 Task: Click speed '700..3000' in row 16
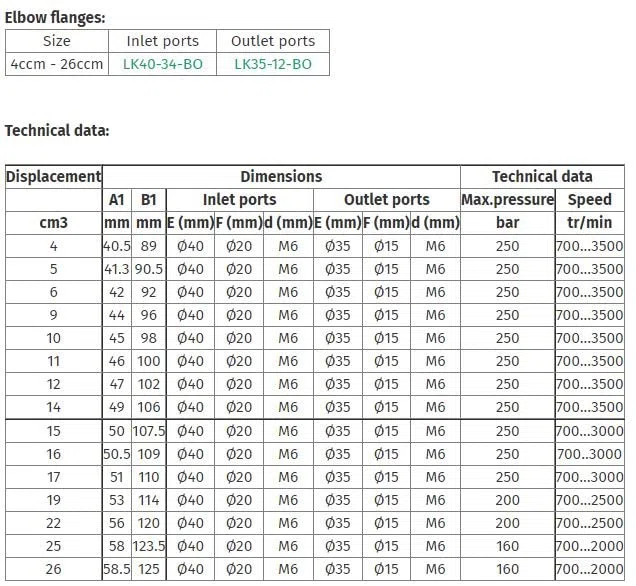coord(589,454)
